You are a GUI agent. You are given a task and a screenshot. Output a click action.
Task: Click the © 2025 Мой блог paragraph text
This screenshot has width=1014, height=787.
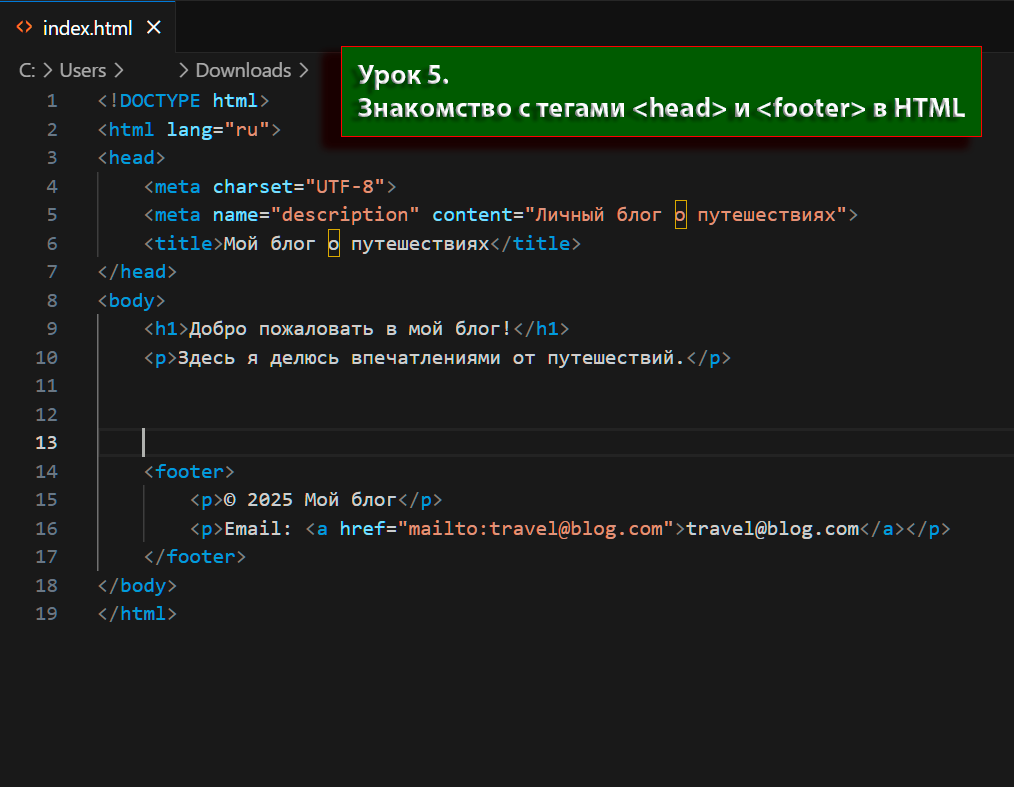click(x=310, y=500)
